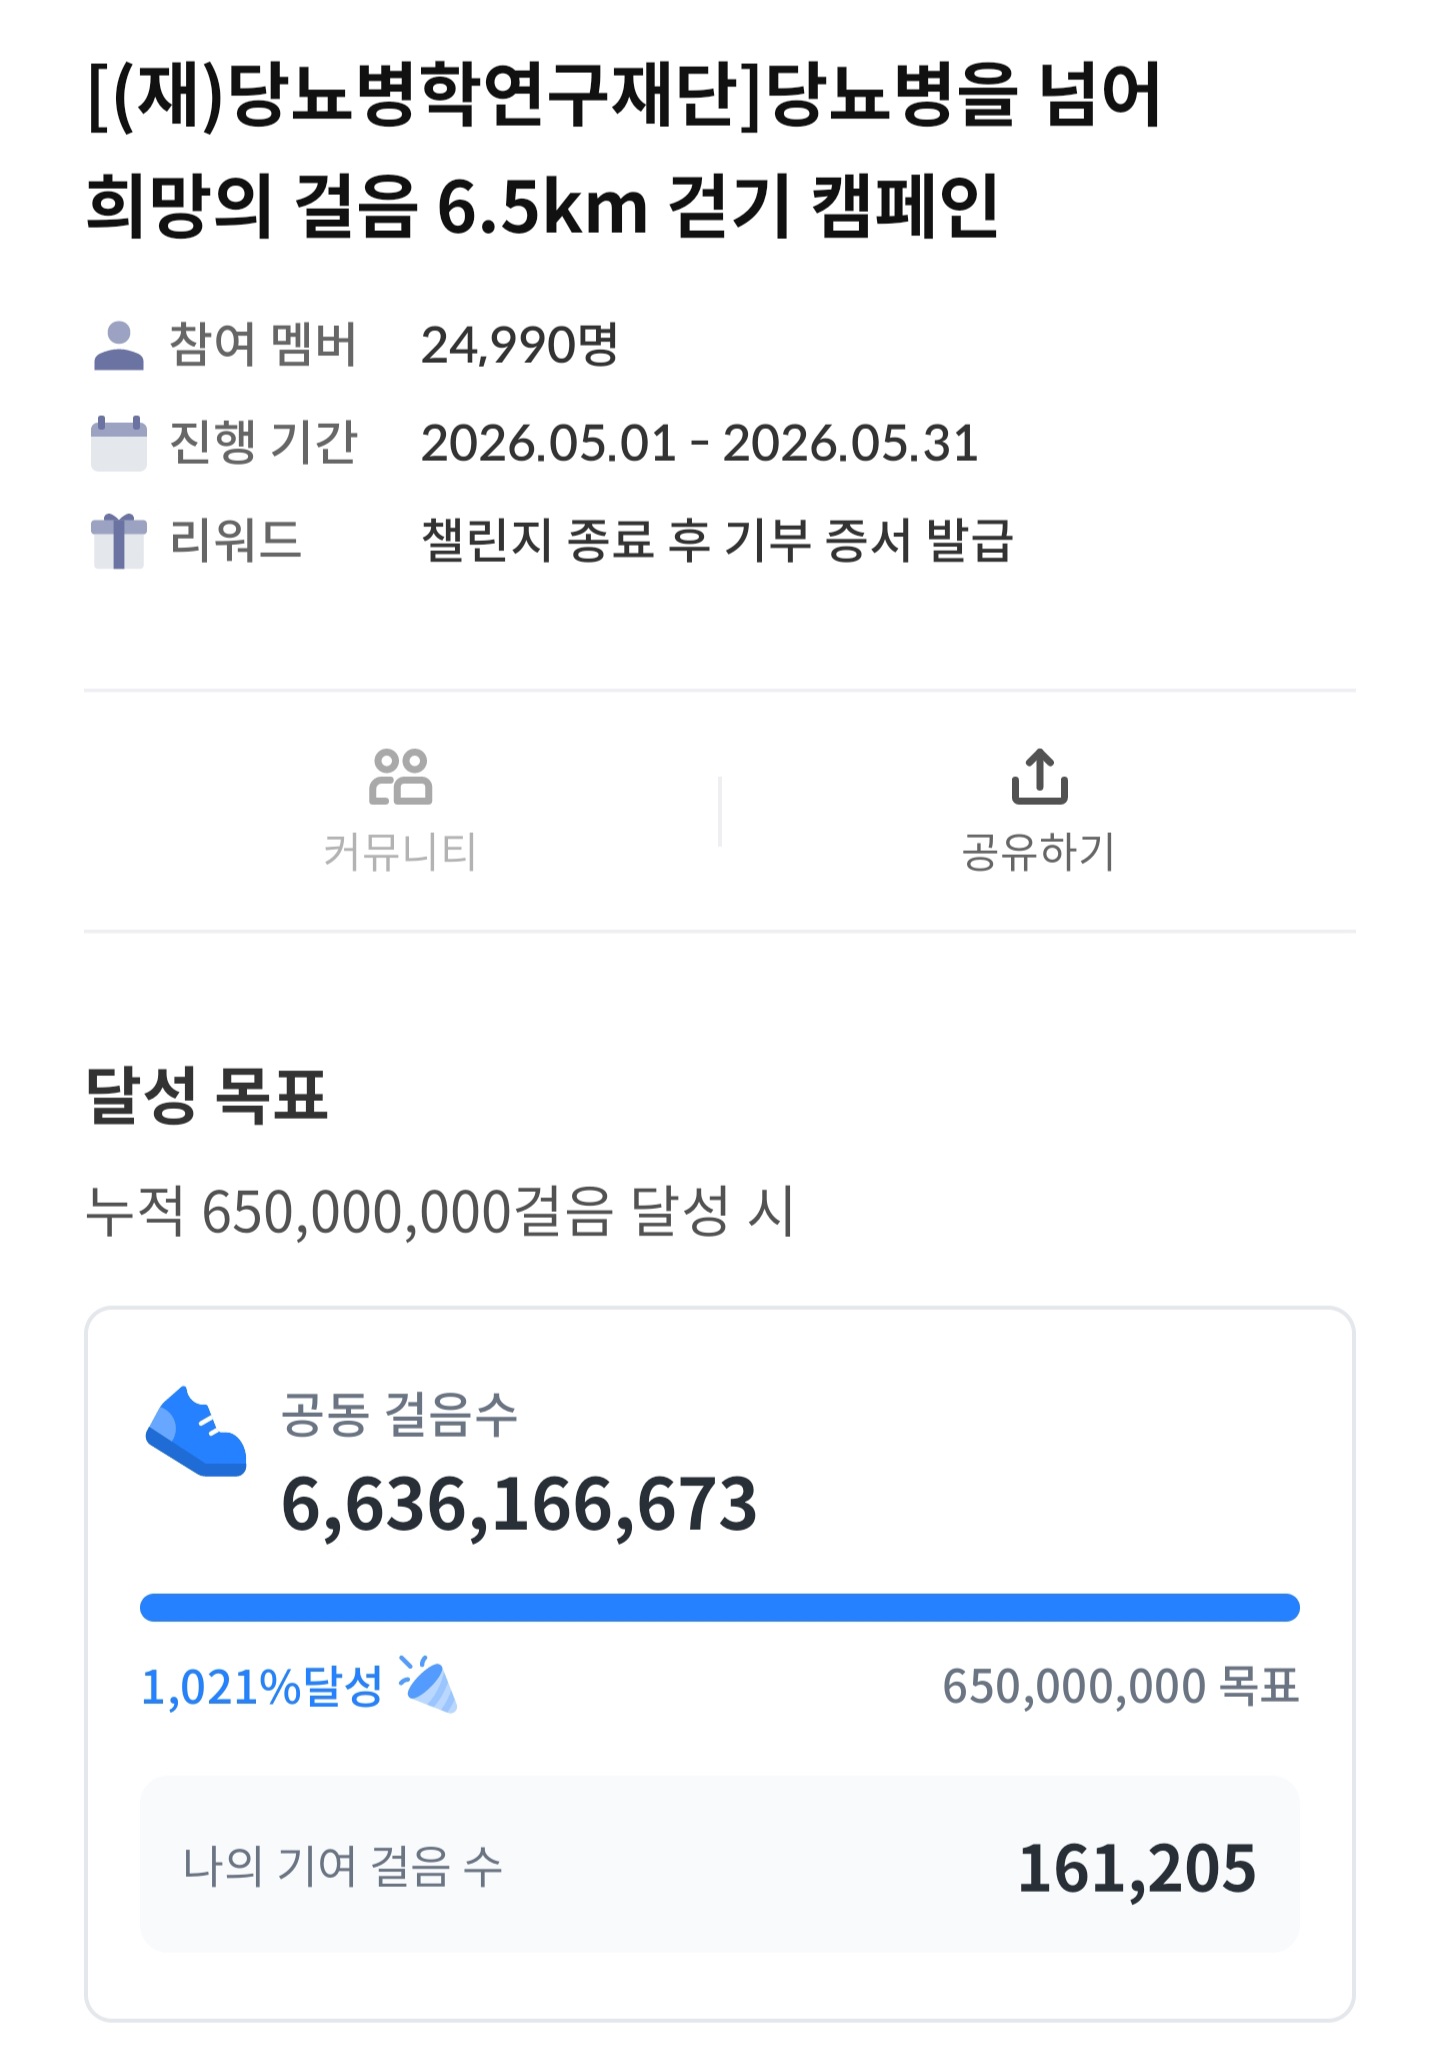Tap the 진행 기간 label

point(263,443)
